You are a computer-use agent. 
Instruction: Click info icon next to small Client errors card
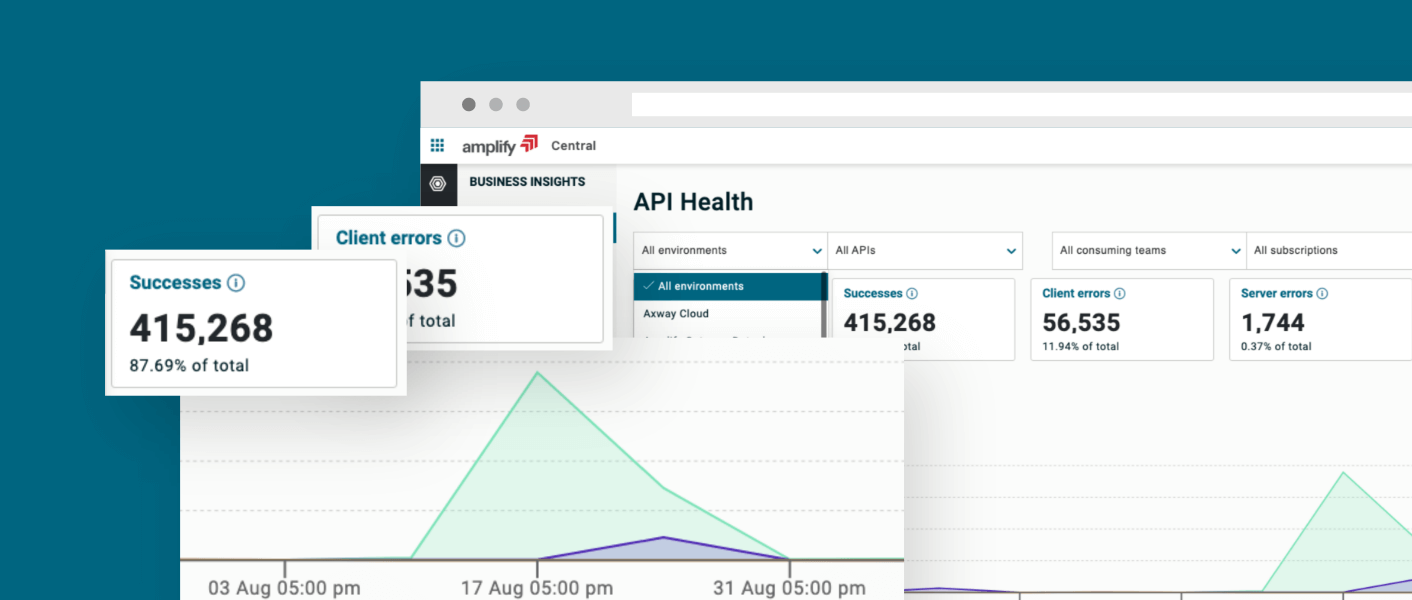click(x=1119, y=294)
